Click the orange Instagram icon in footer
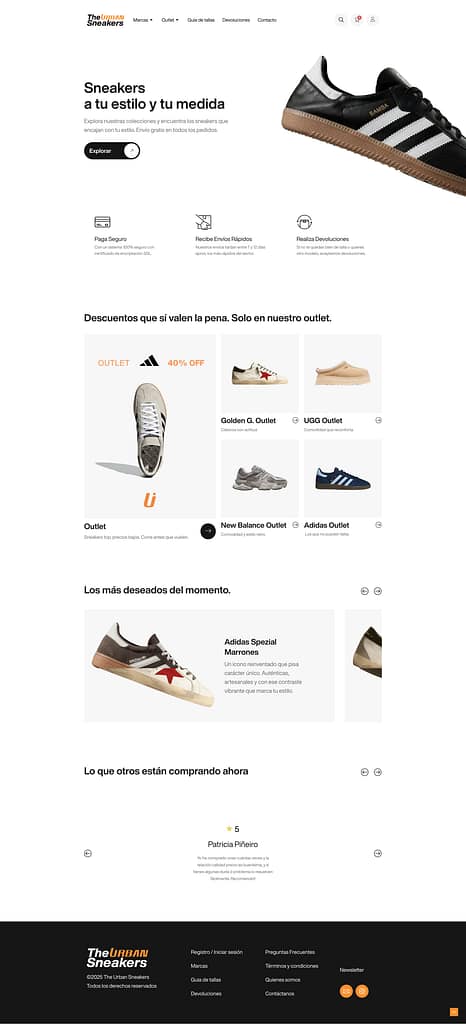466x1024 pixels. (x=362, y=991)
